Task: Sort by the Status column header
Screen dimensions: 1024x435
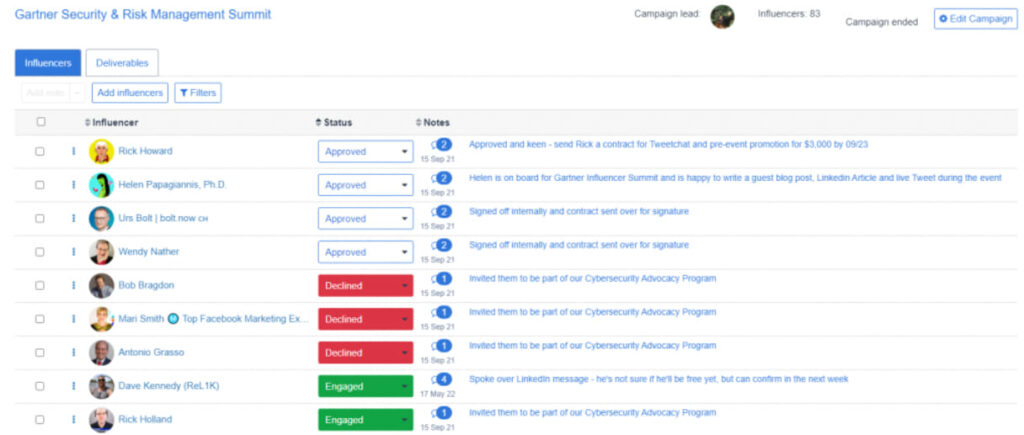Action: (x=334, y=122)
